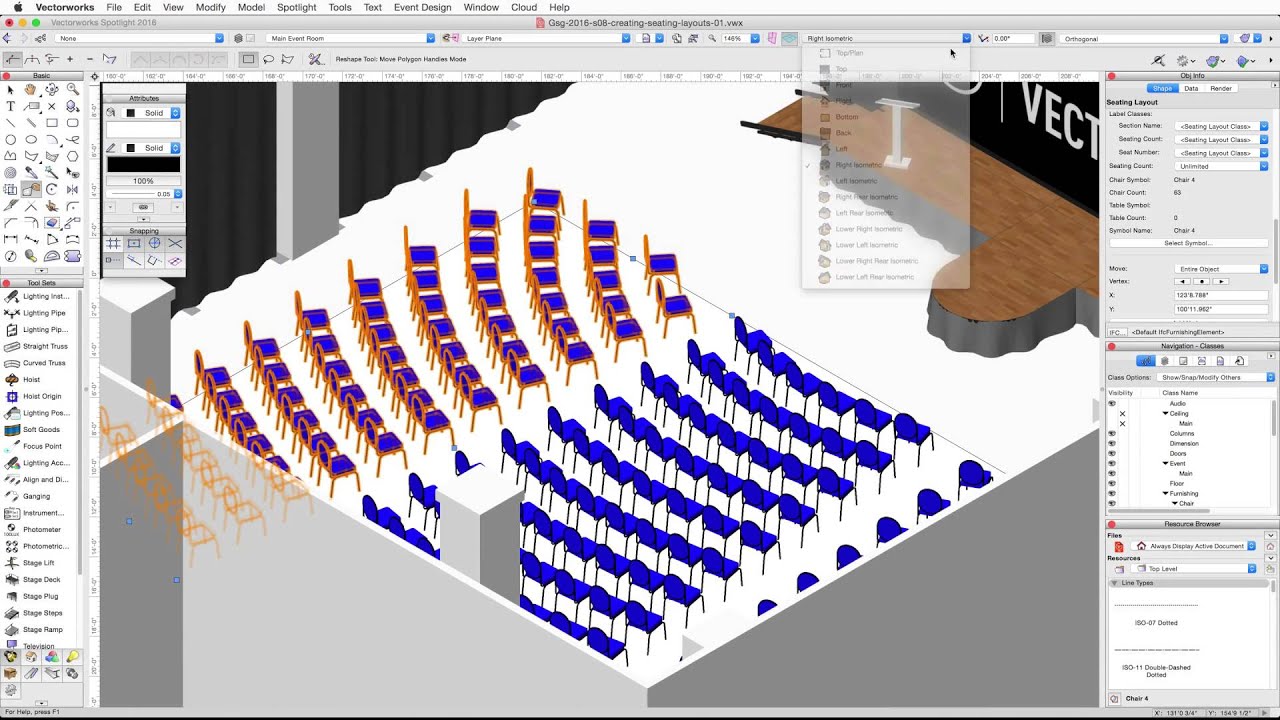Collapse the Furnishing class tree
Image resolution: width=1280 pixels, height=720 pixels.
point(1165,493)
